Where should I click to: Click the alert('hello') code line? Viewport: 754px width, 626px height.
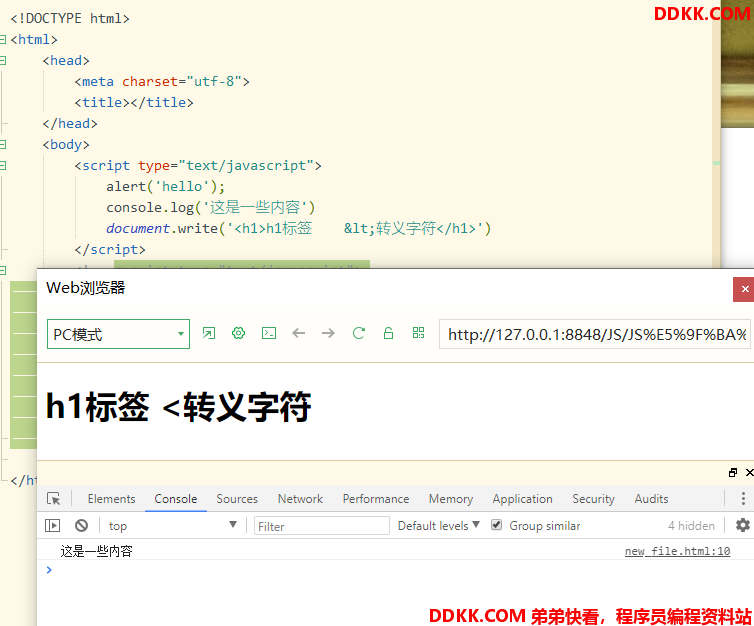pyautogui.click(x=165, y=187)
